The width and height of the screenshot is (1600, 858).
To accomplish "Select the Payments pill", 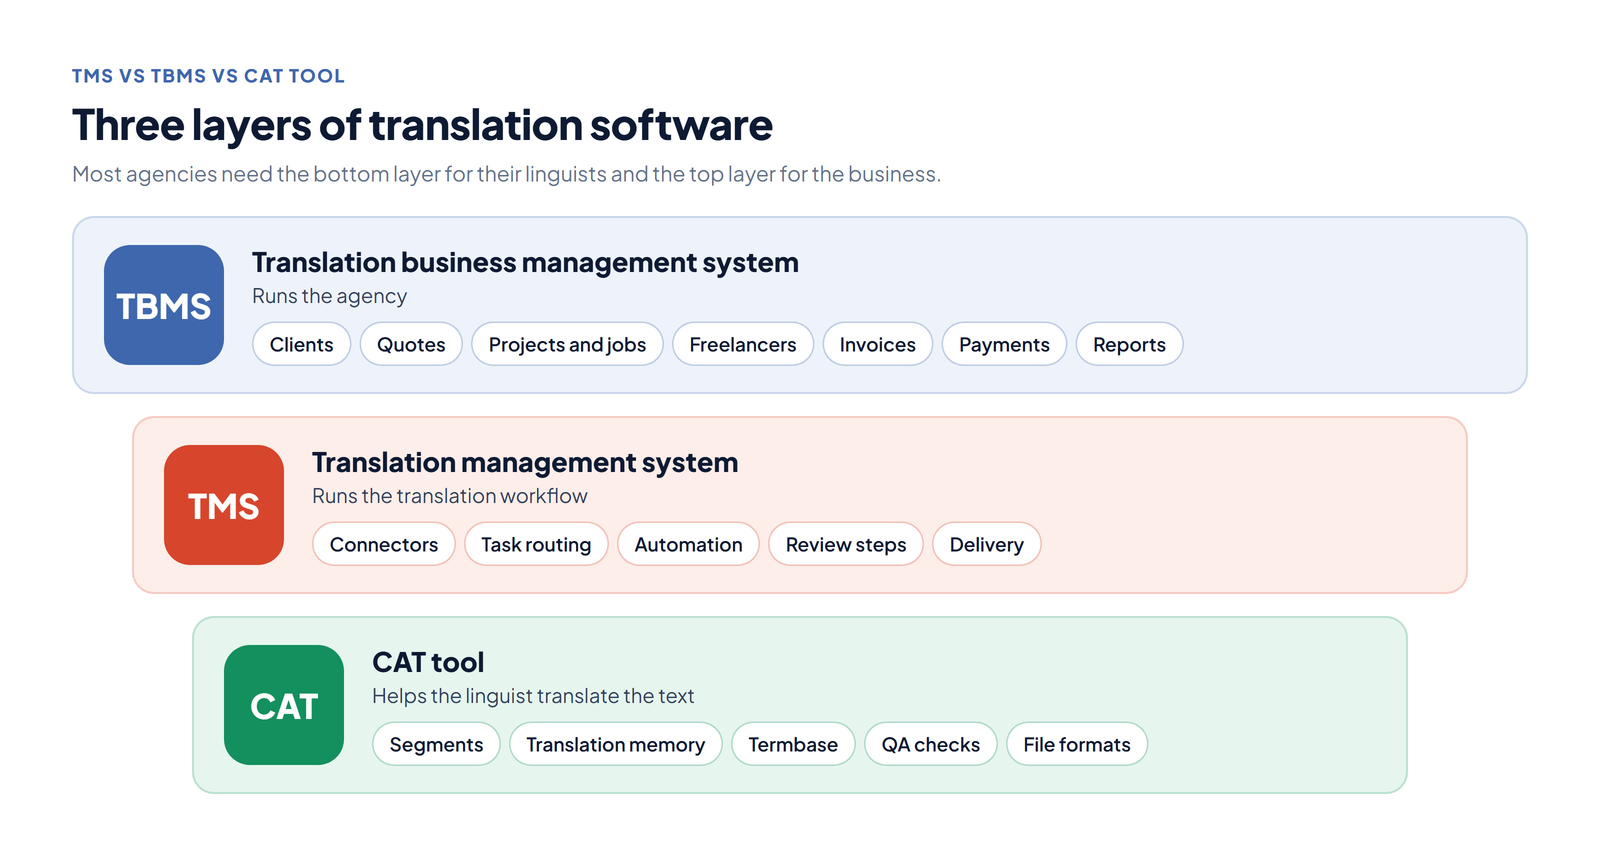I will [x=1004, y=344].
